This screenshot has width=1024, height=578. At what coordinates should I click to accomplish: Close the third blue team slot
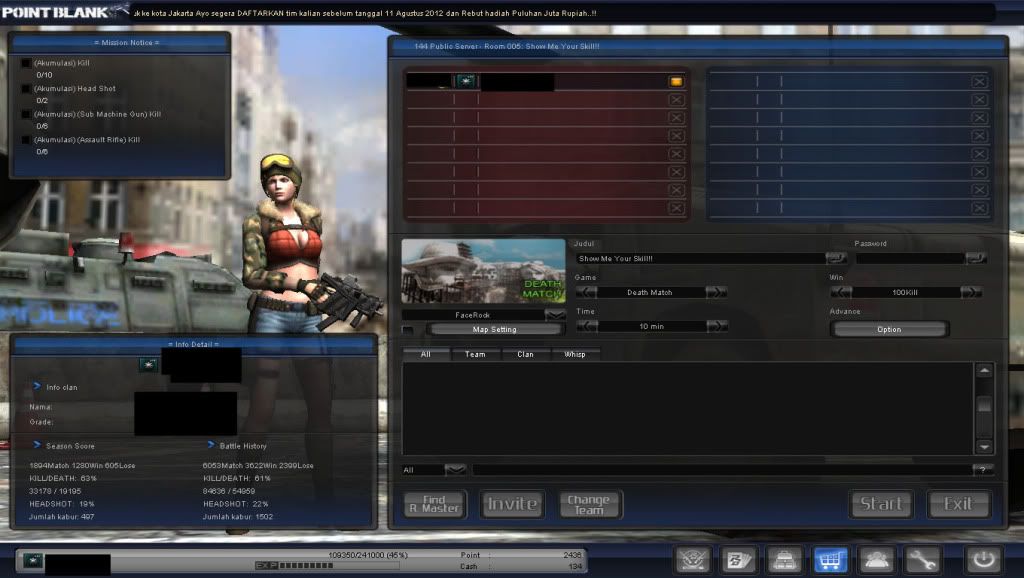(979, 118)
